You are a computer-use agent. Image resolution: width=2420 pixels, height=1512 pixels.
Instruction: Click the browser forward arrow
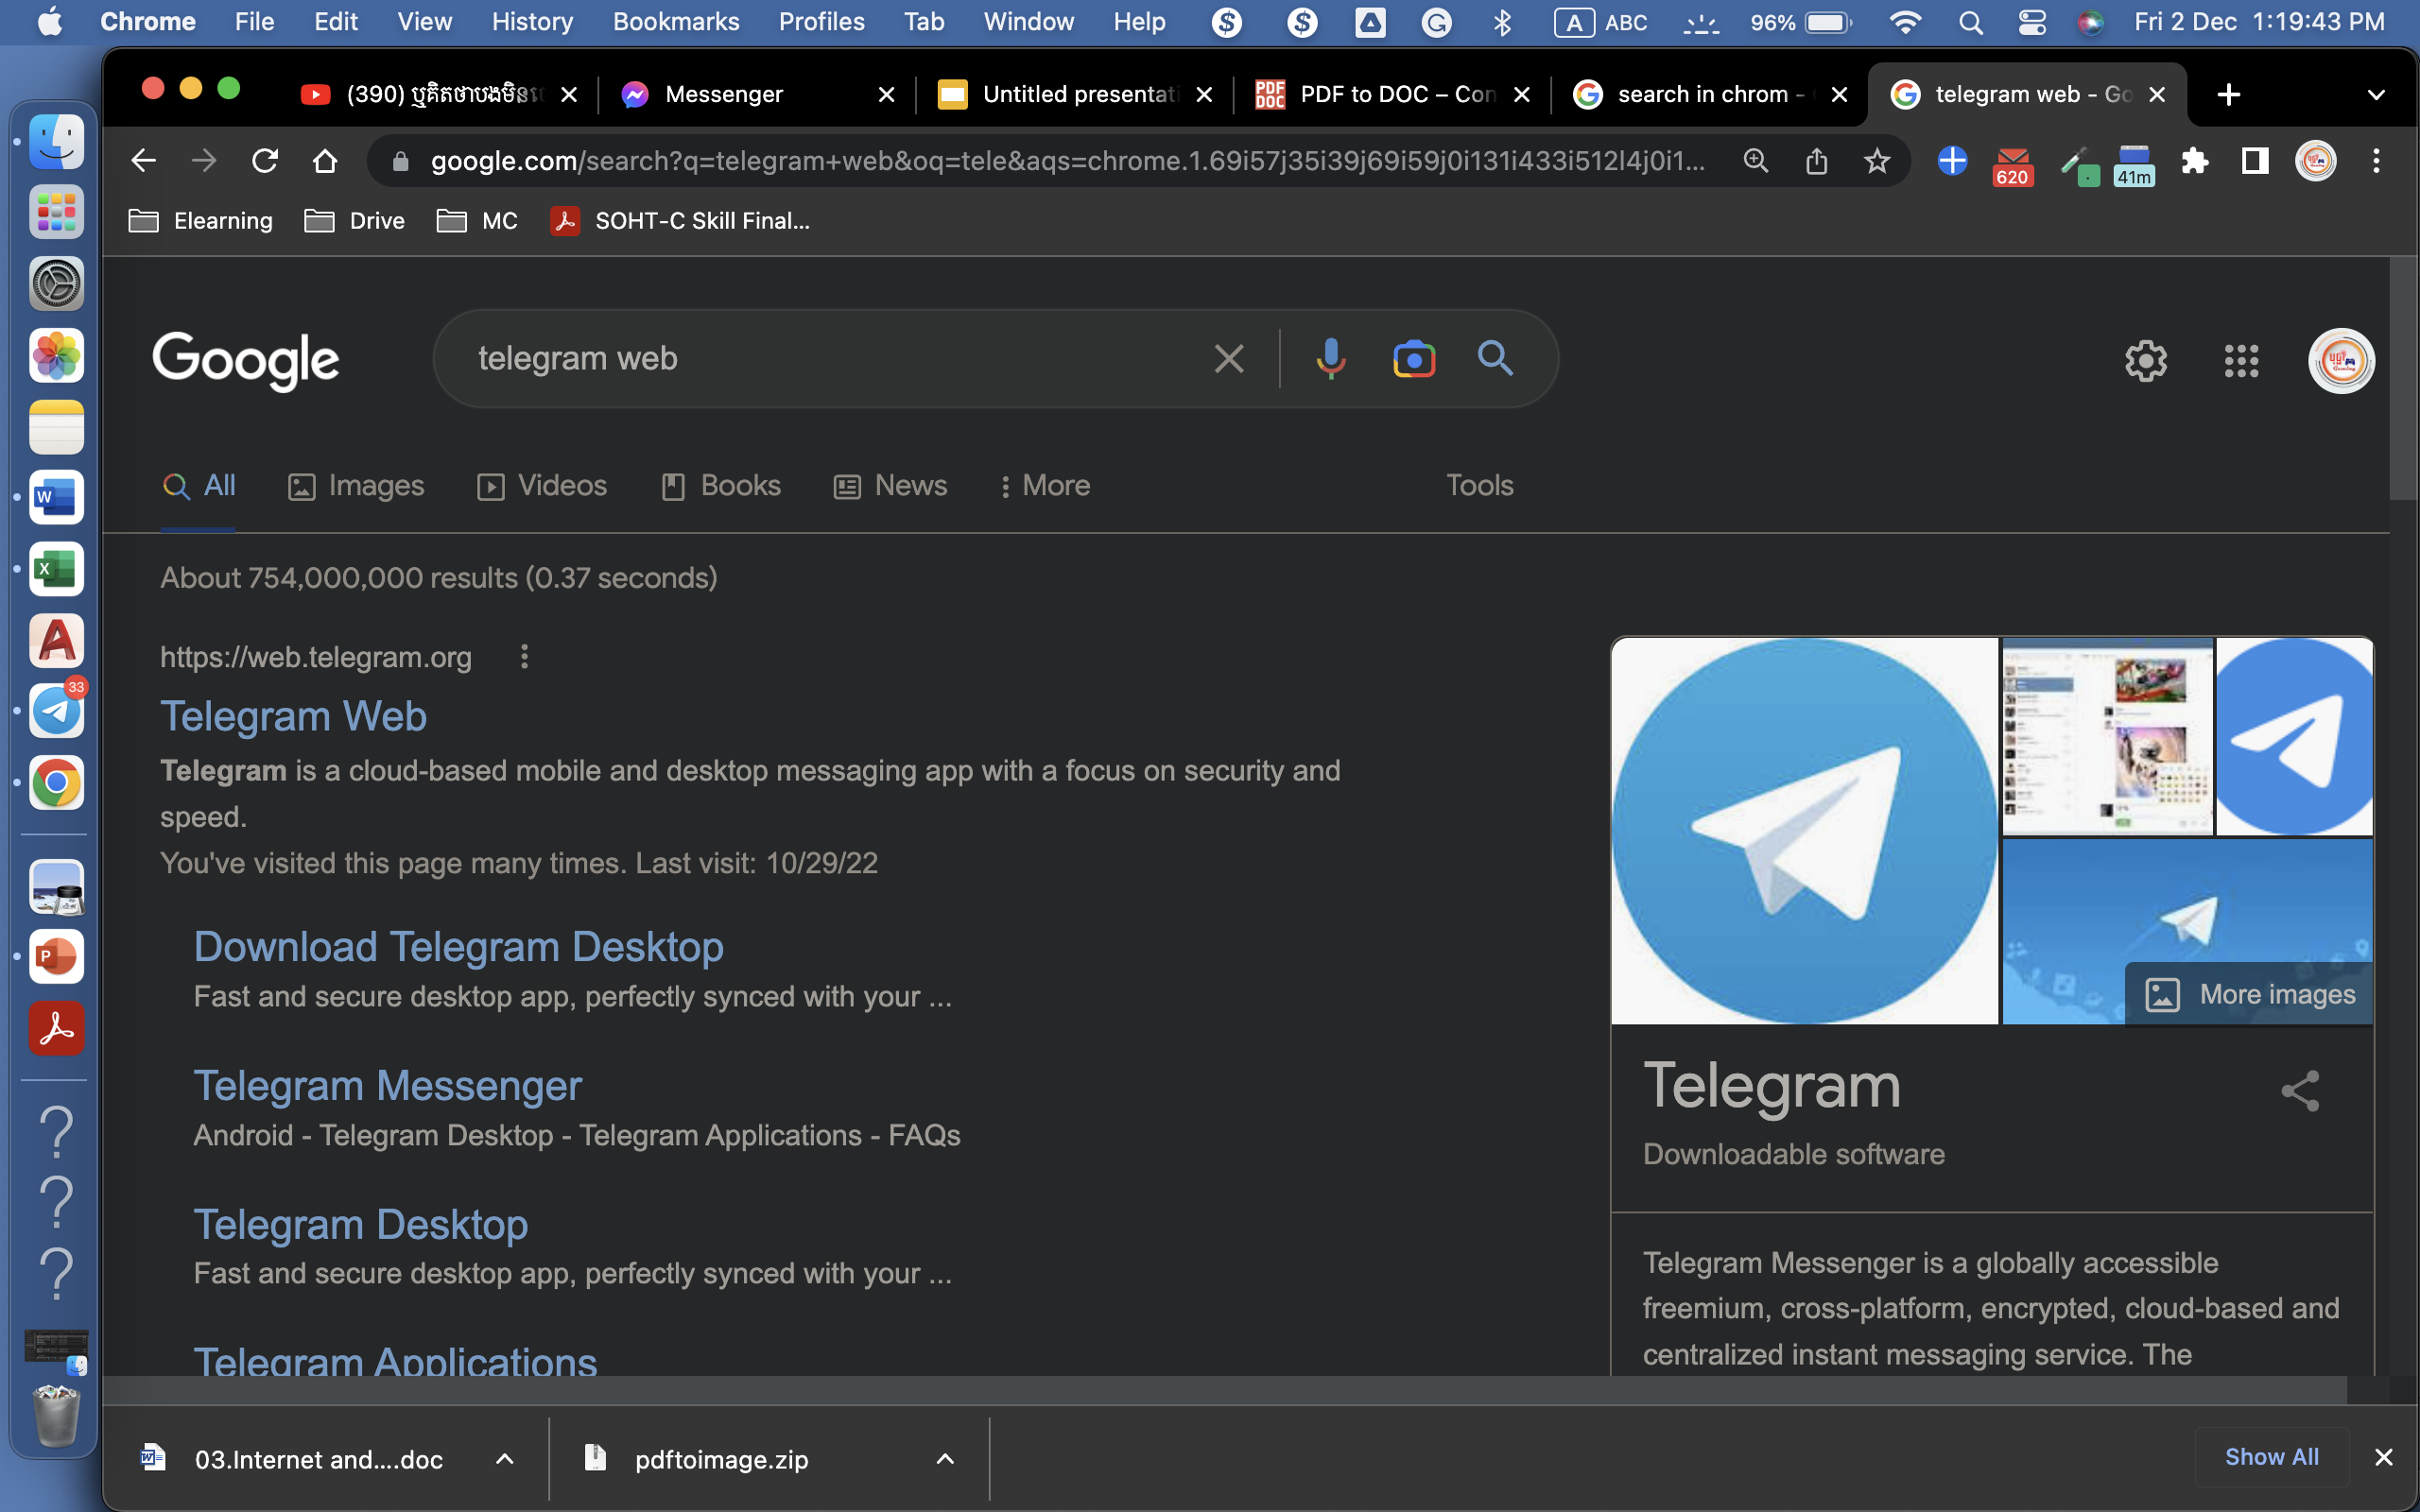[x=204, y=161]
